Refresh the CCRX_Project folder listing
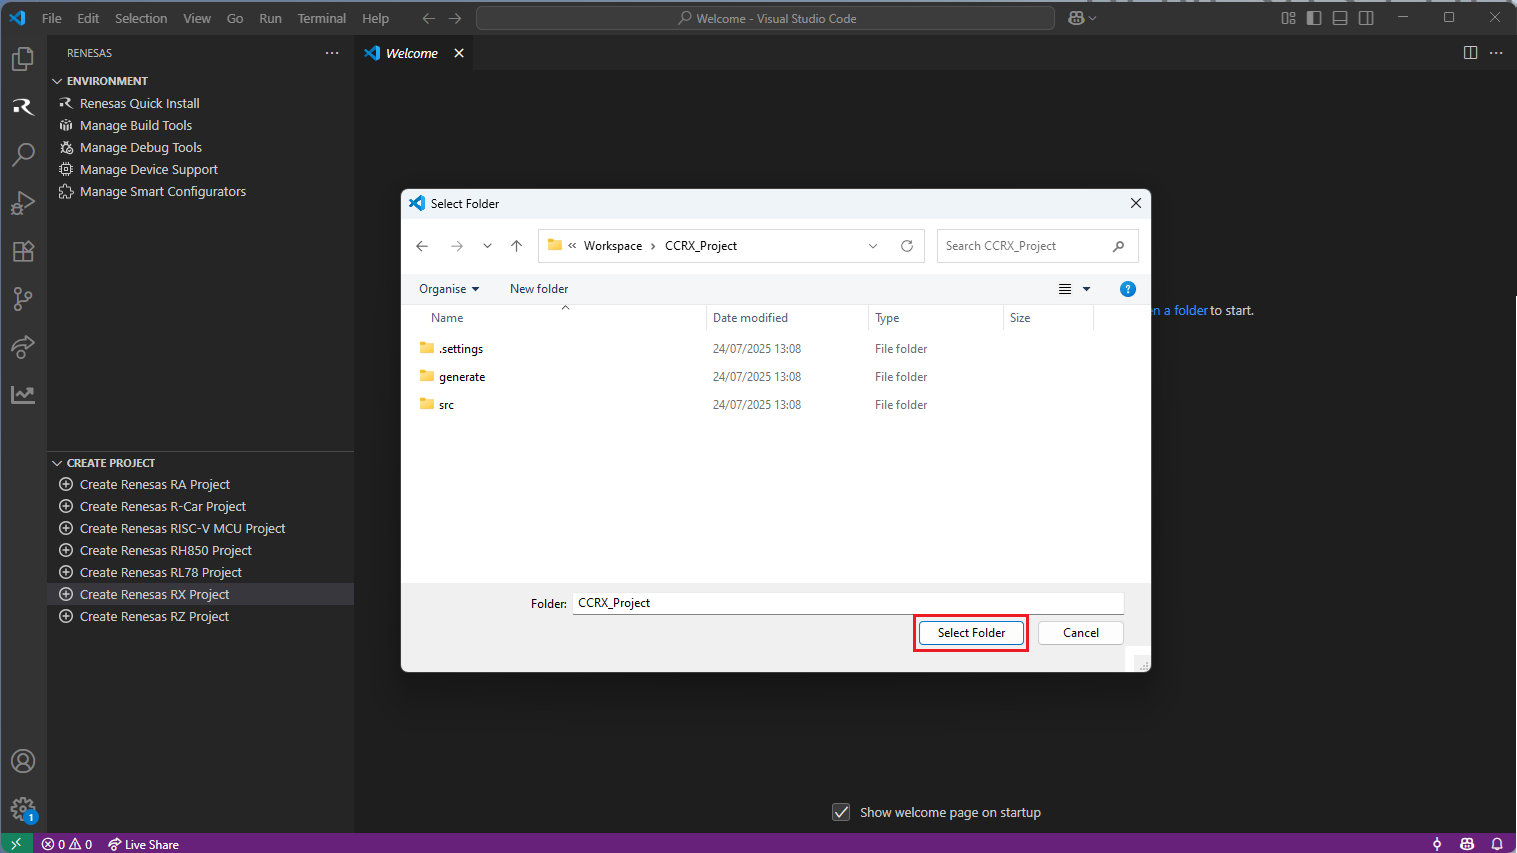 907,246
